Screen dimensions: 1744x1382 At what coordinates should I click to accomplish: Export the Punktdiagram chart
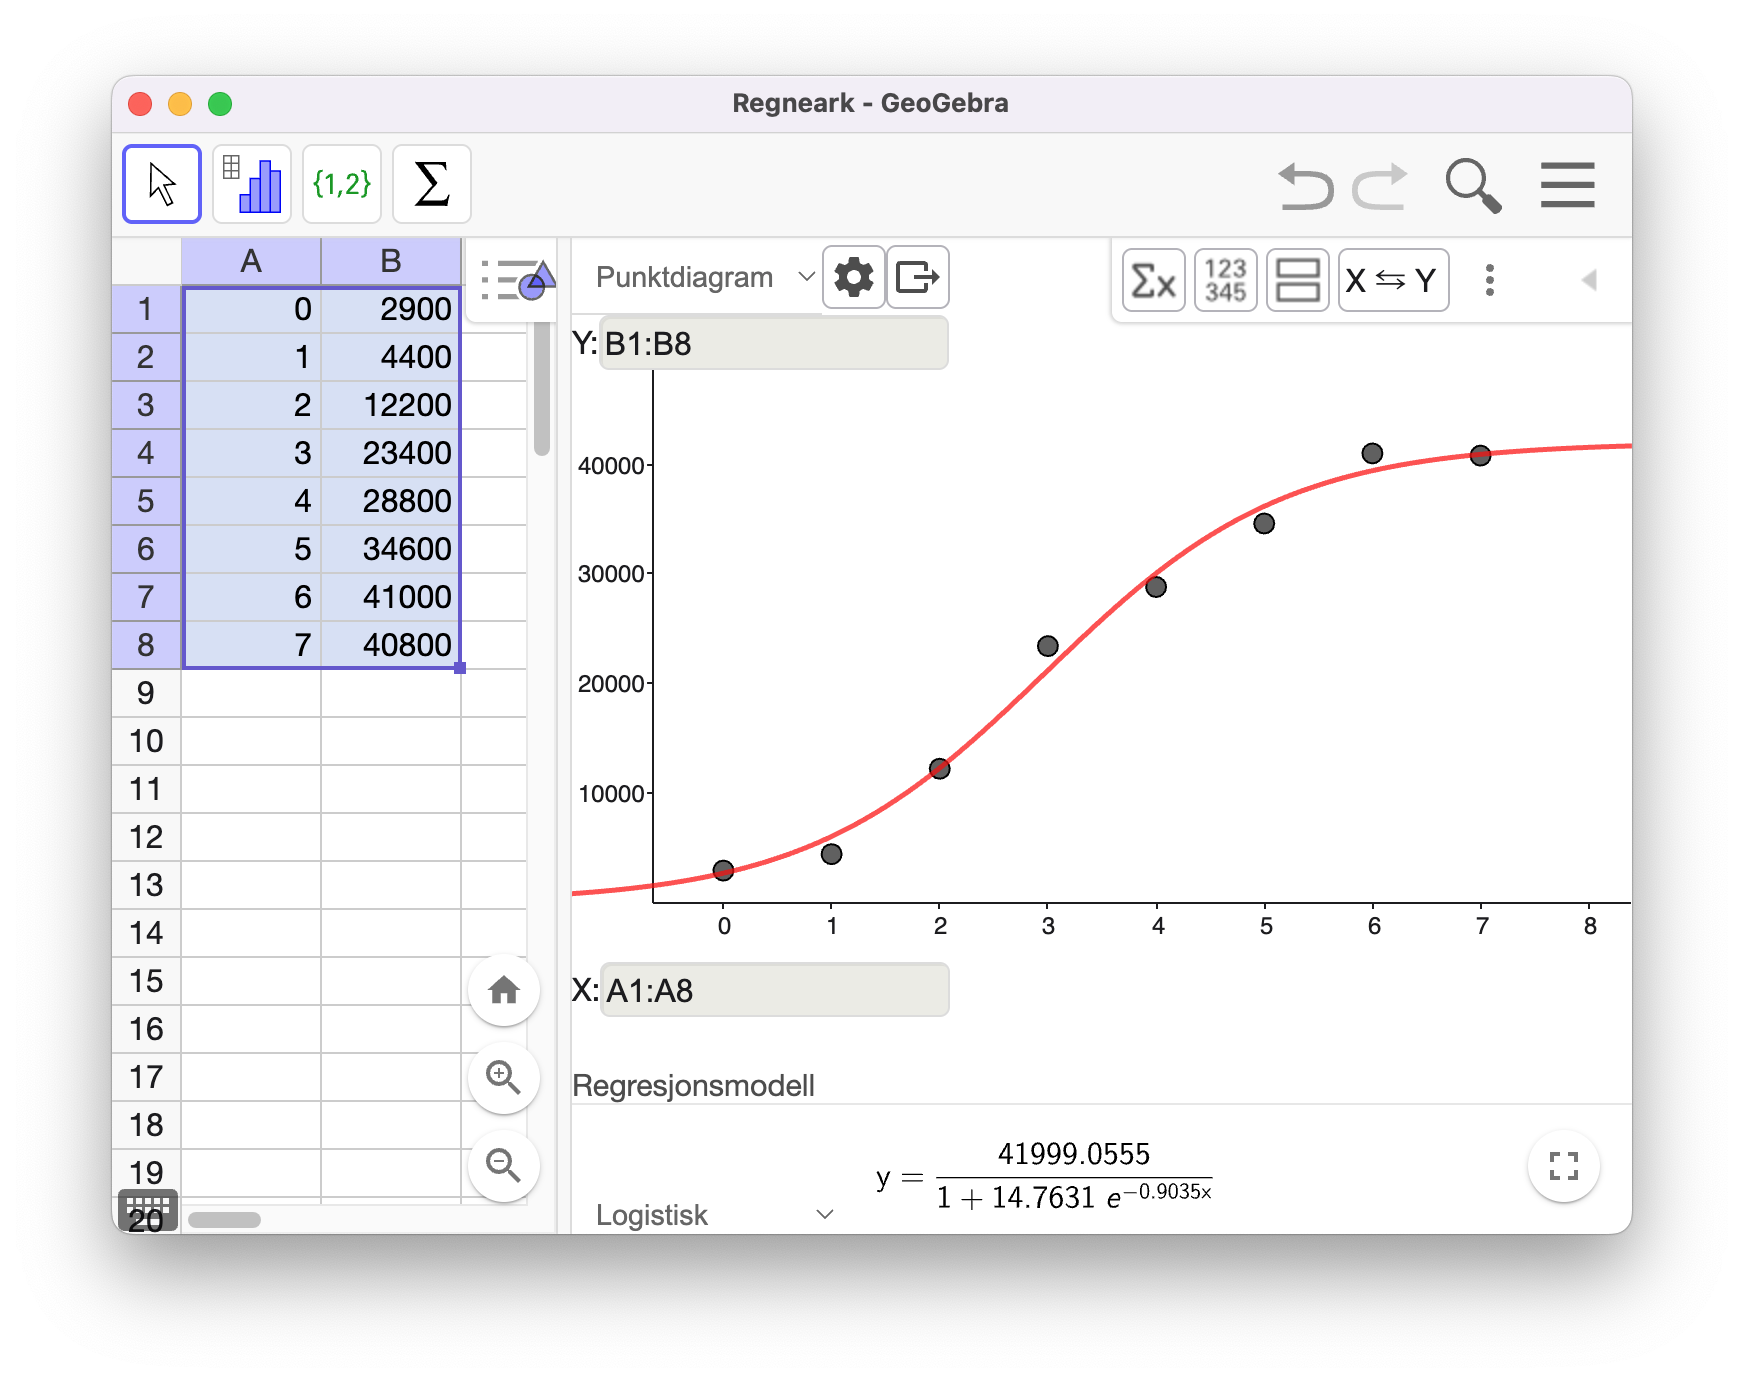(917, 278)
